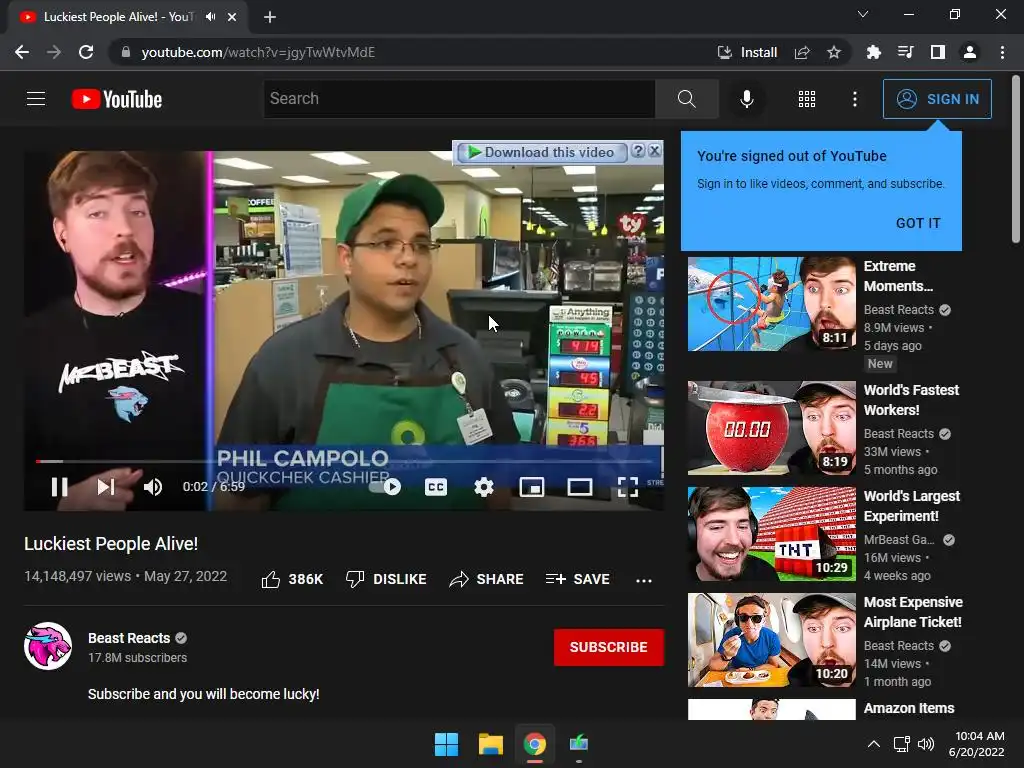Enter full screen mode
This screenshot has height=768, width=1024.
[628, 487]
